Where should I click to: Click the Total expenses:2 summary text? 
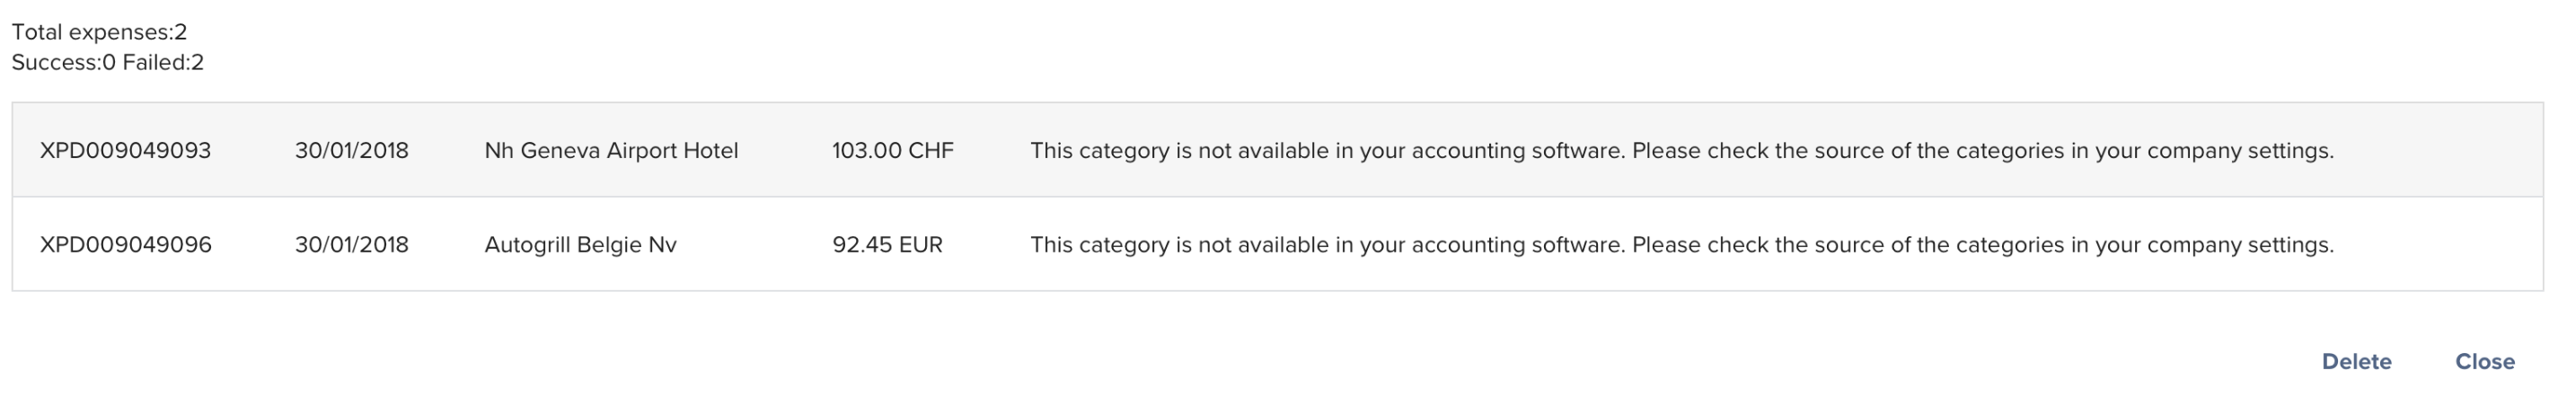pos(99,32)
